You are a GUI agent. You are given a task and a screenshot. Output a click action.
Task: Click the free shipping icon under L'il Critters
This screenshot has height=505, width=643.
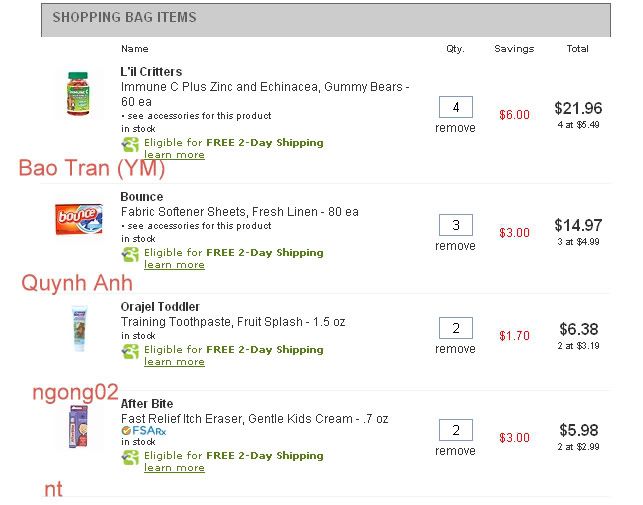click(x=130, y=145)
